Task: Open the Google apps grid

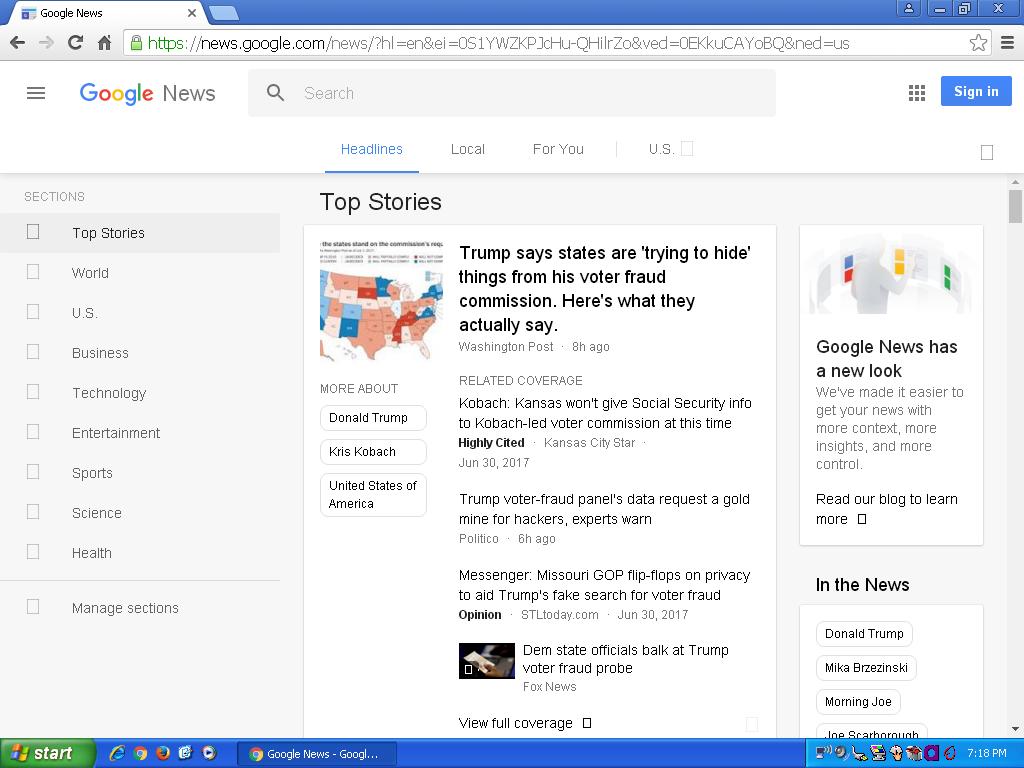Action: coord(916,92)
